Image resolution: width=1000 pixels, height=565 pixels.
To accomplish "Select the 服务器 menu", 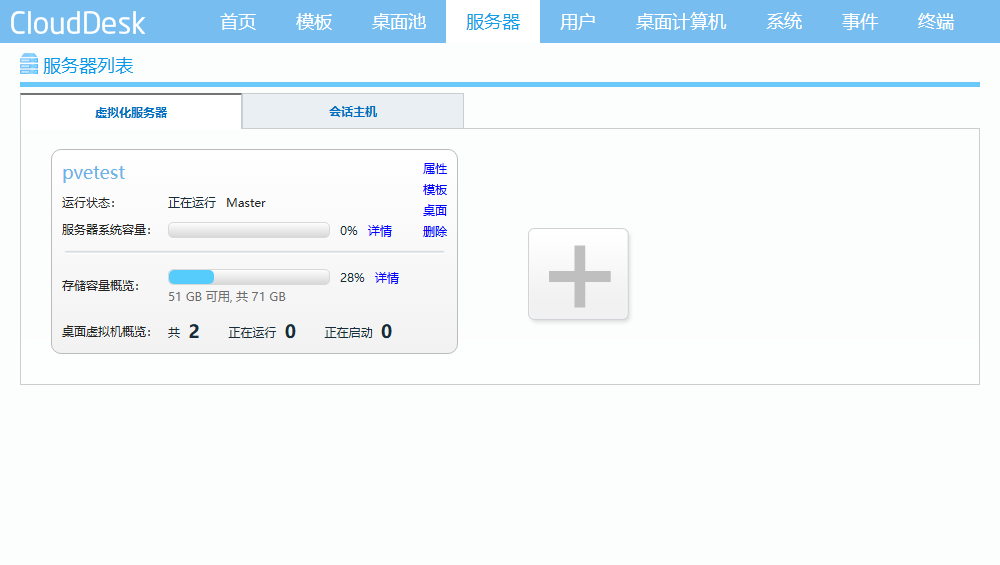I will [493, 22].
